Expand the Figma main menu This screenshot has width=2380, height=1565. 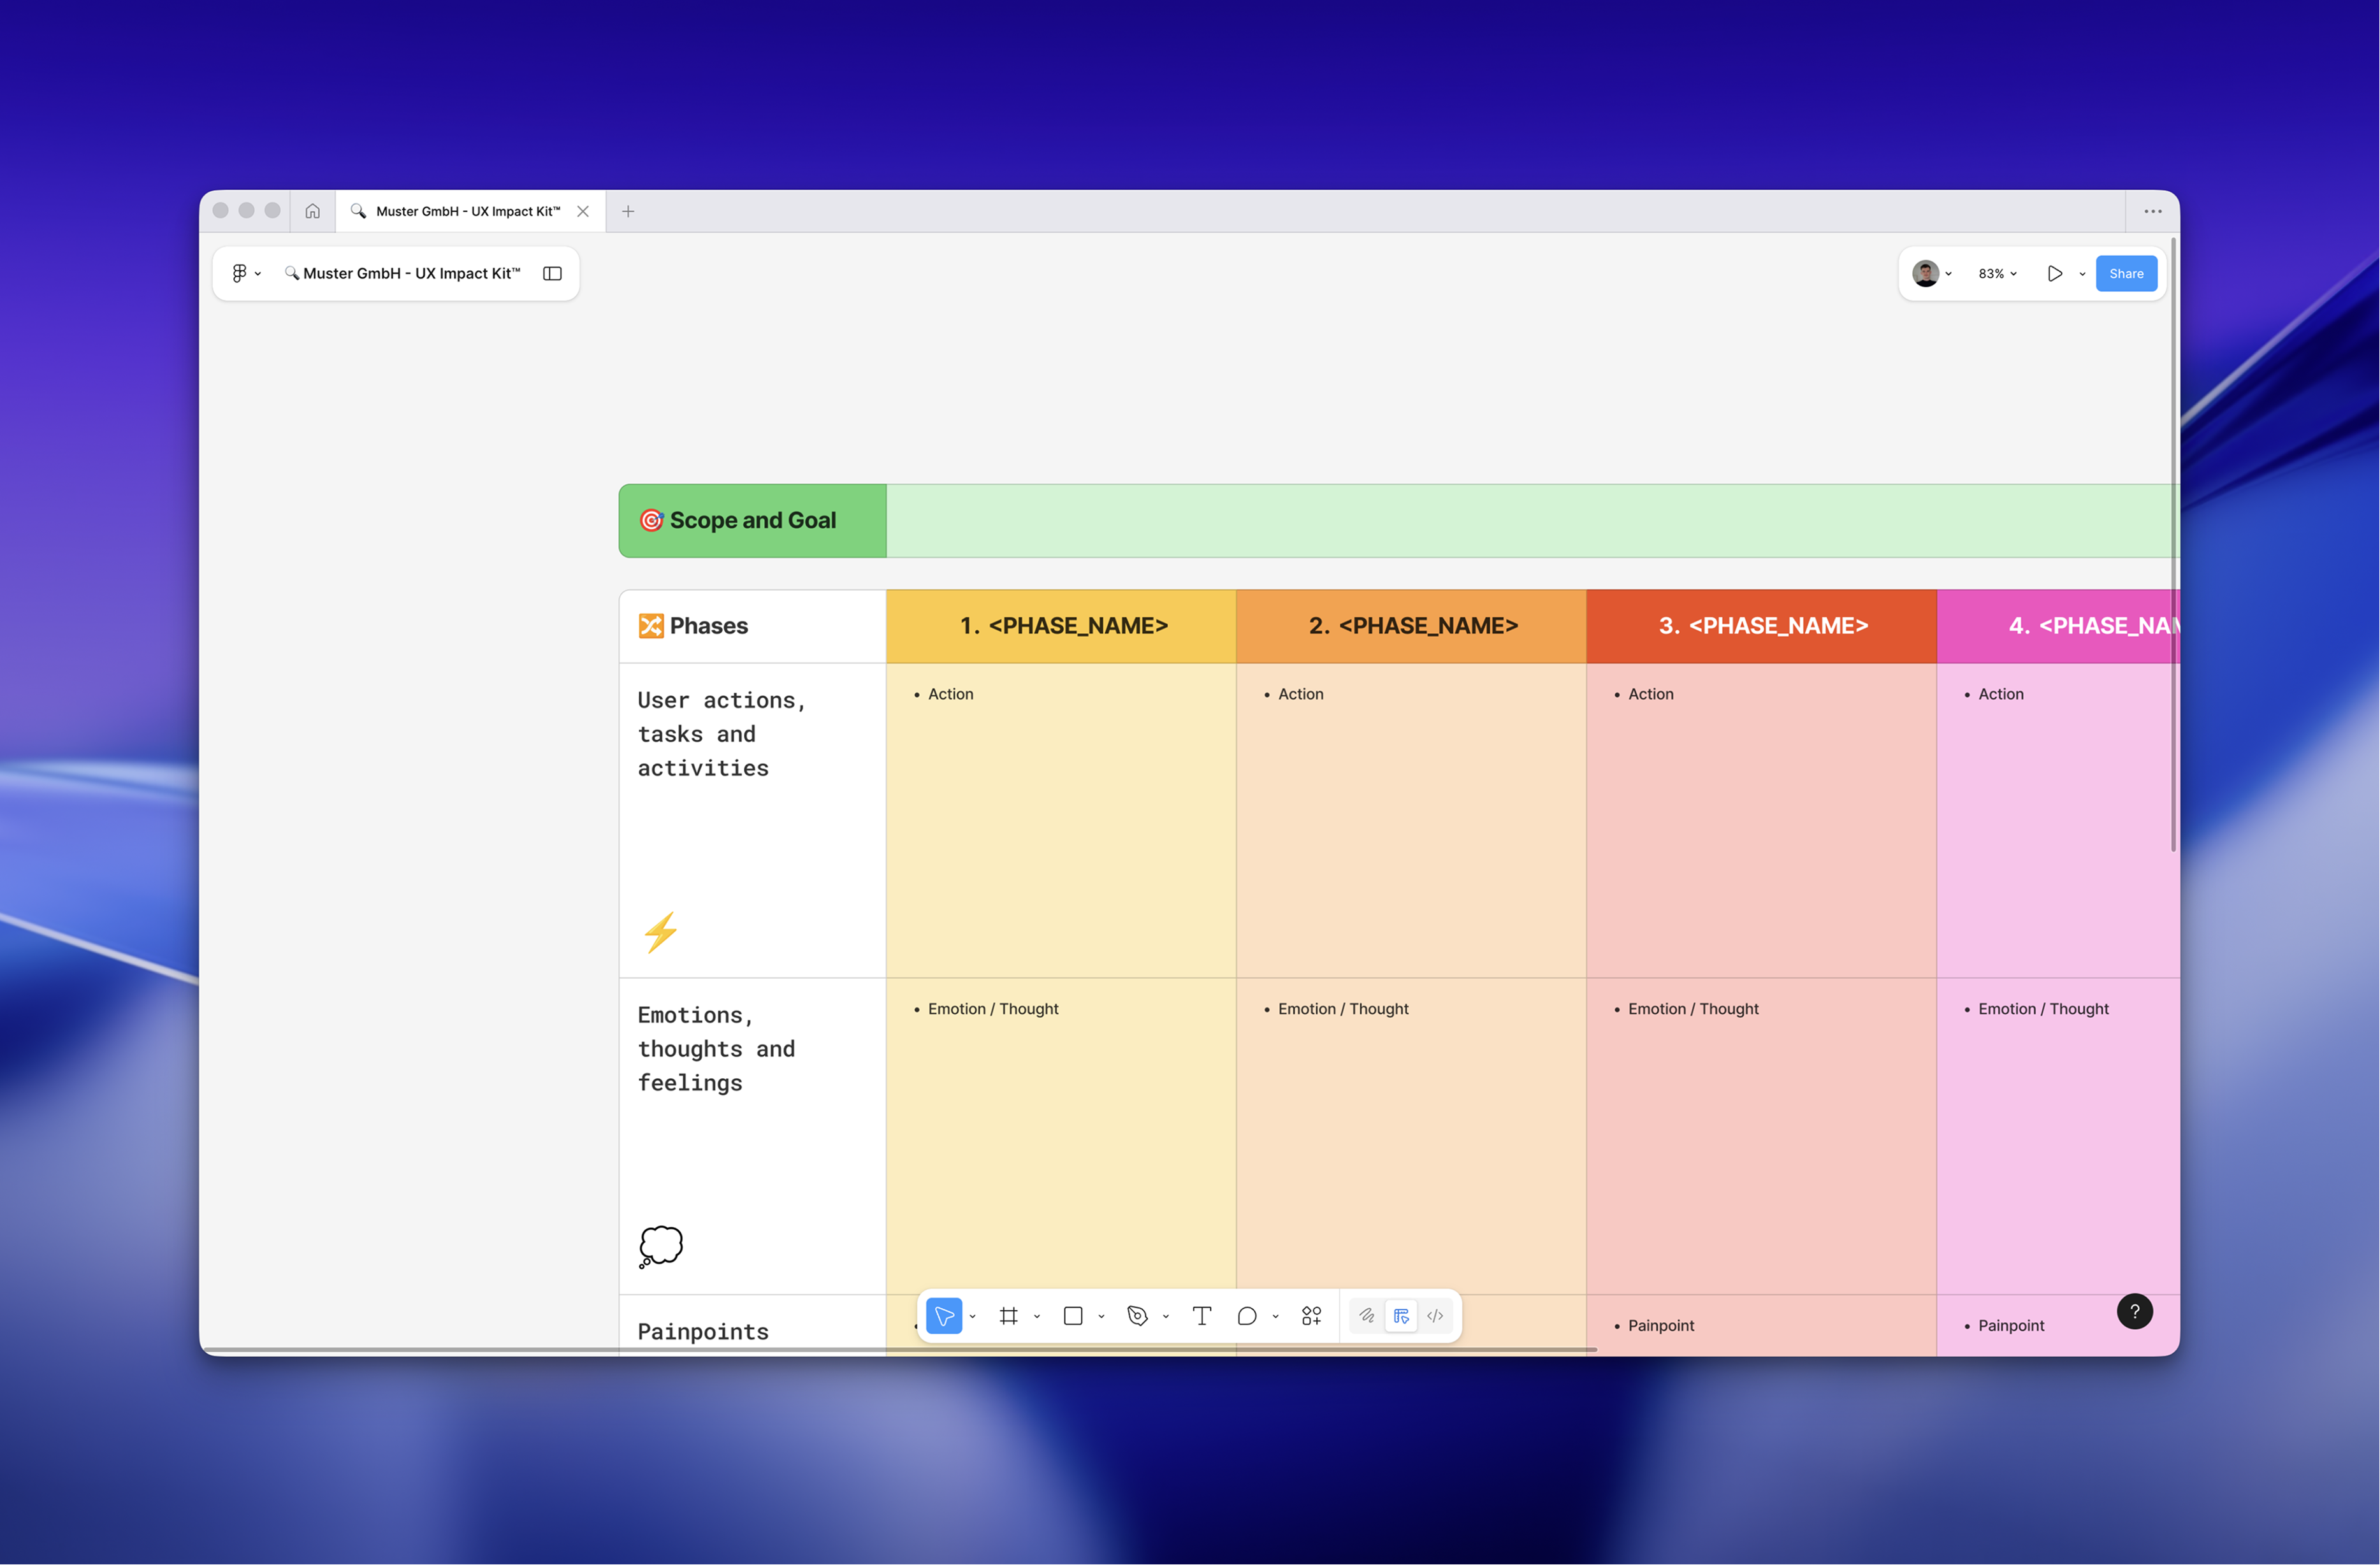[x=245, y=273]
